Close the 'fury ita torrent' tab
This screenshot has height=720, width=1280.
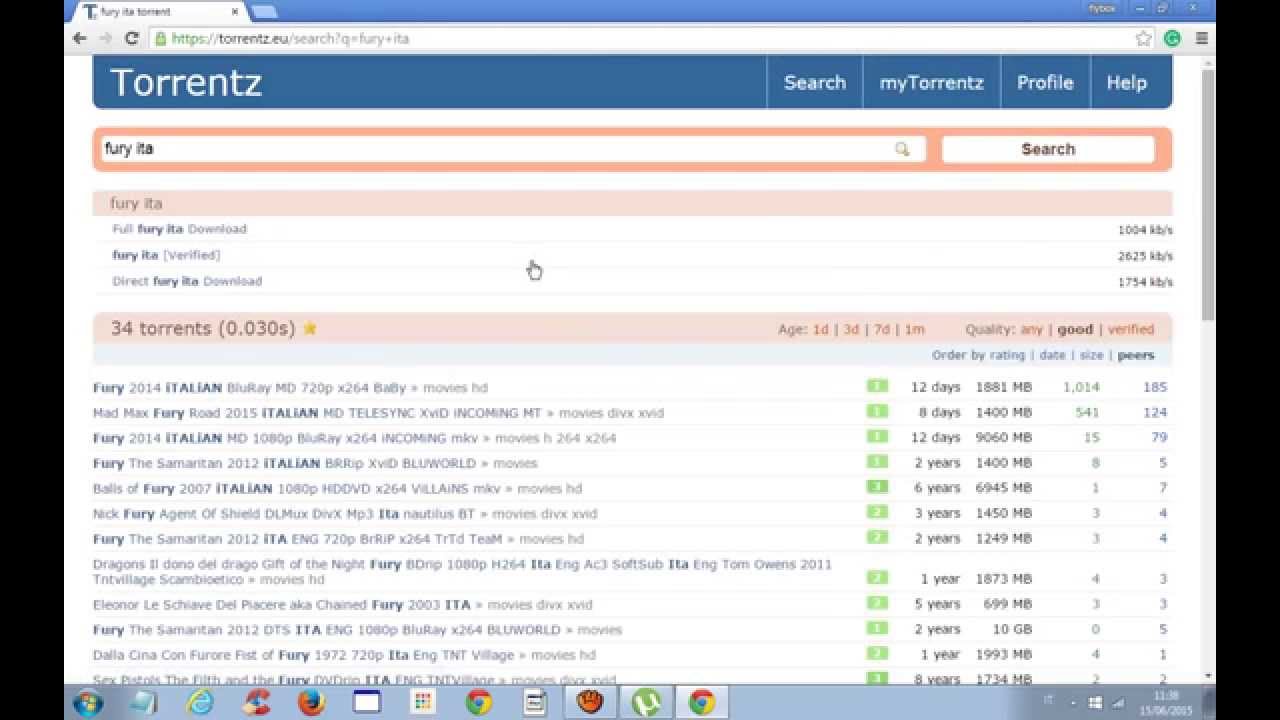[x=235, y=12]
